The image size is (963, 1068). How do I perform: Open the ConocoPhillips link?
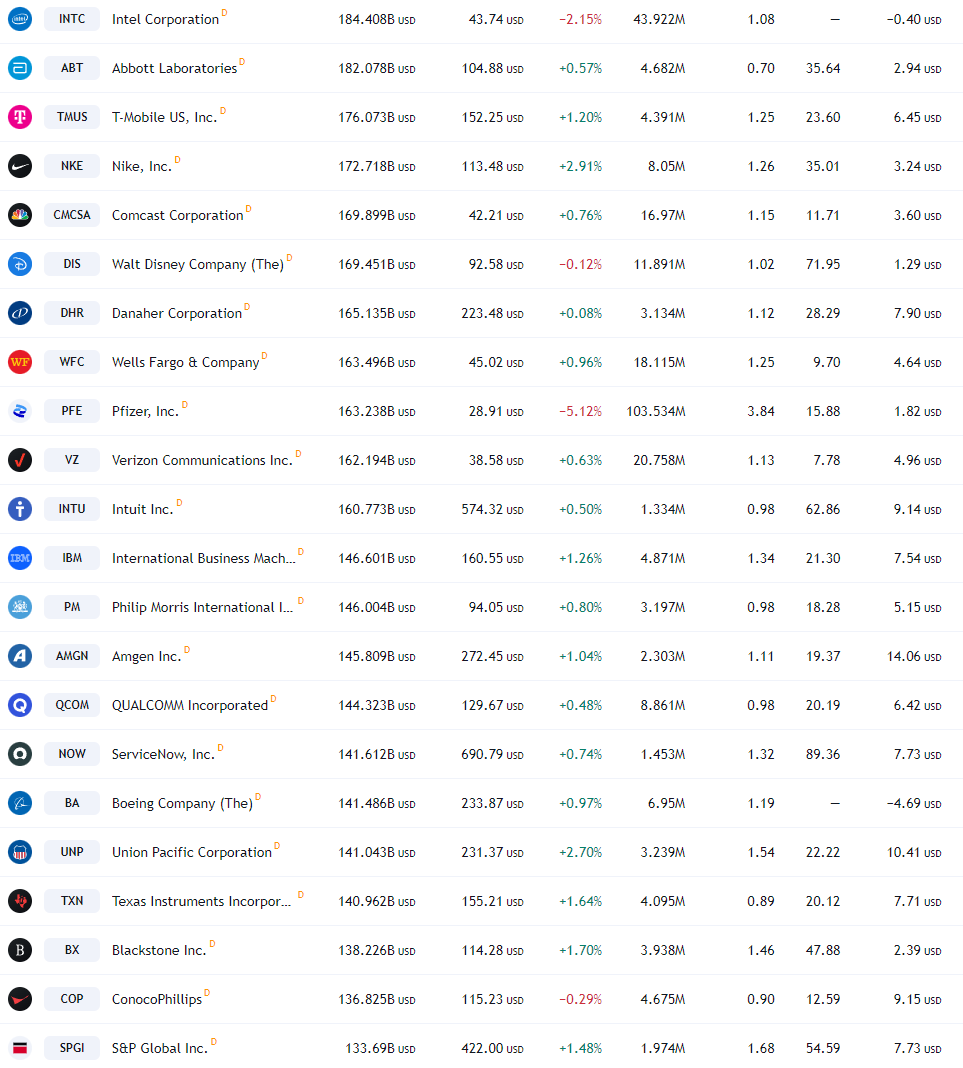point(157,999)
